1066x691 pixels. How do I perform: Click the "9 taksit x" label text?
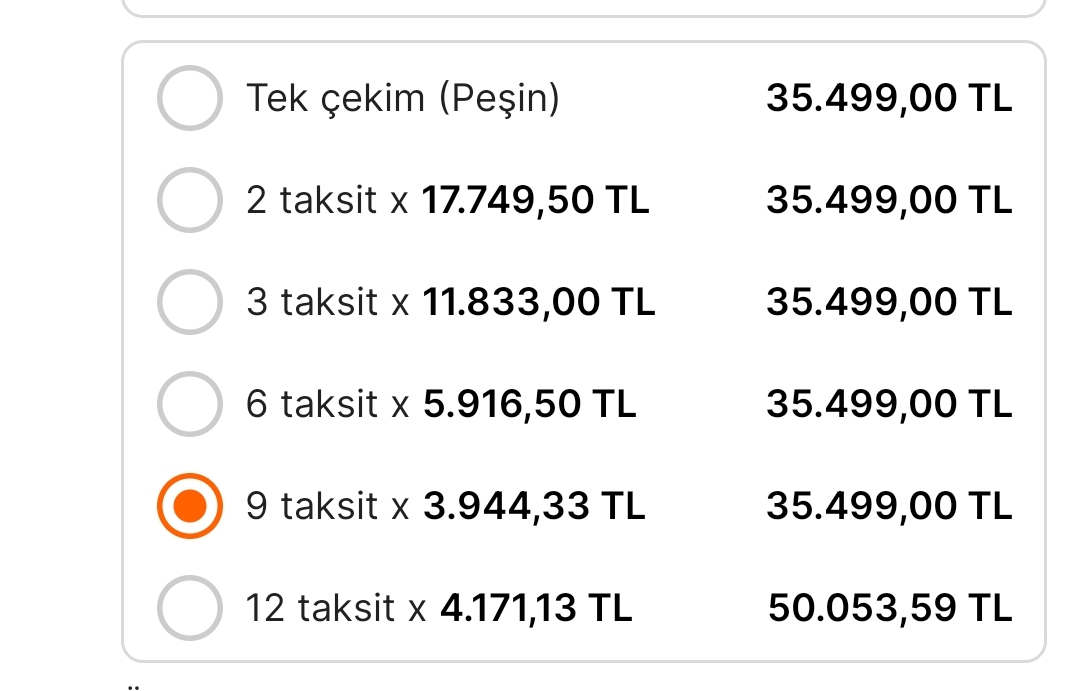pyautogui.click(x=327, y=506)
